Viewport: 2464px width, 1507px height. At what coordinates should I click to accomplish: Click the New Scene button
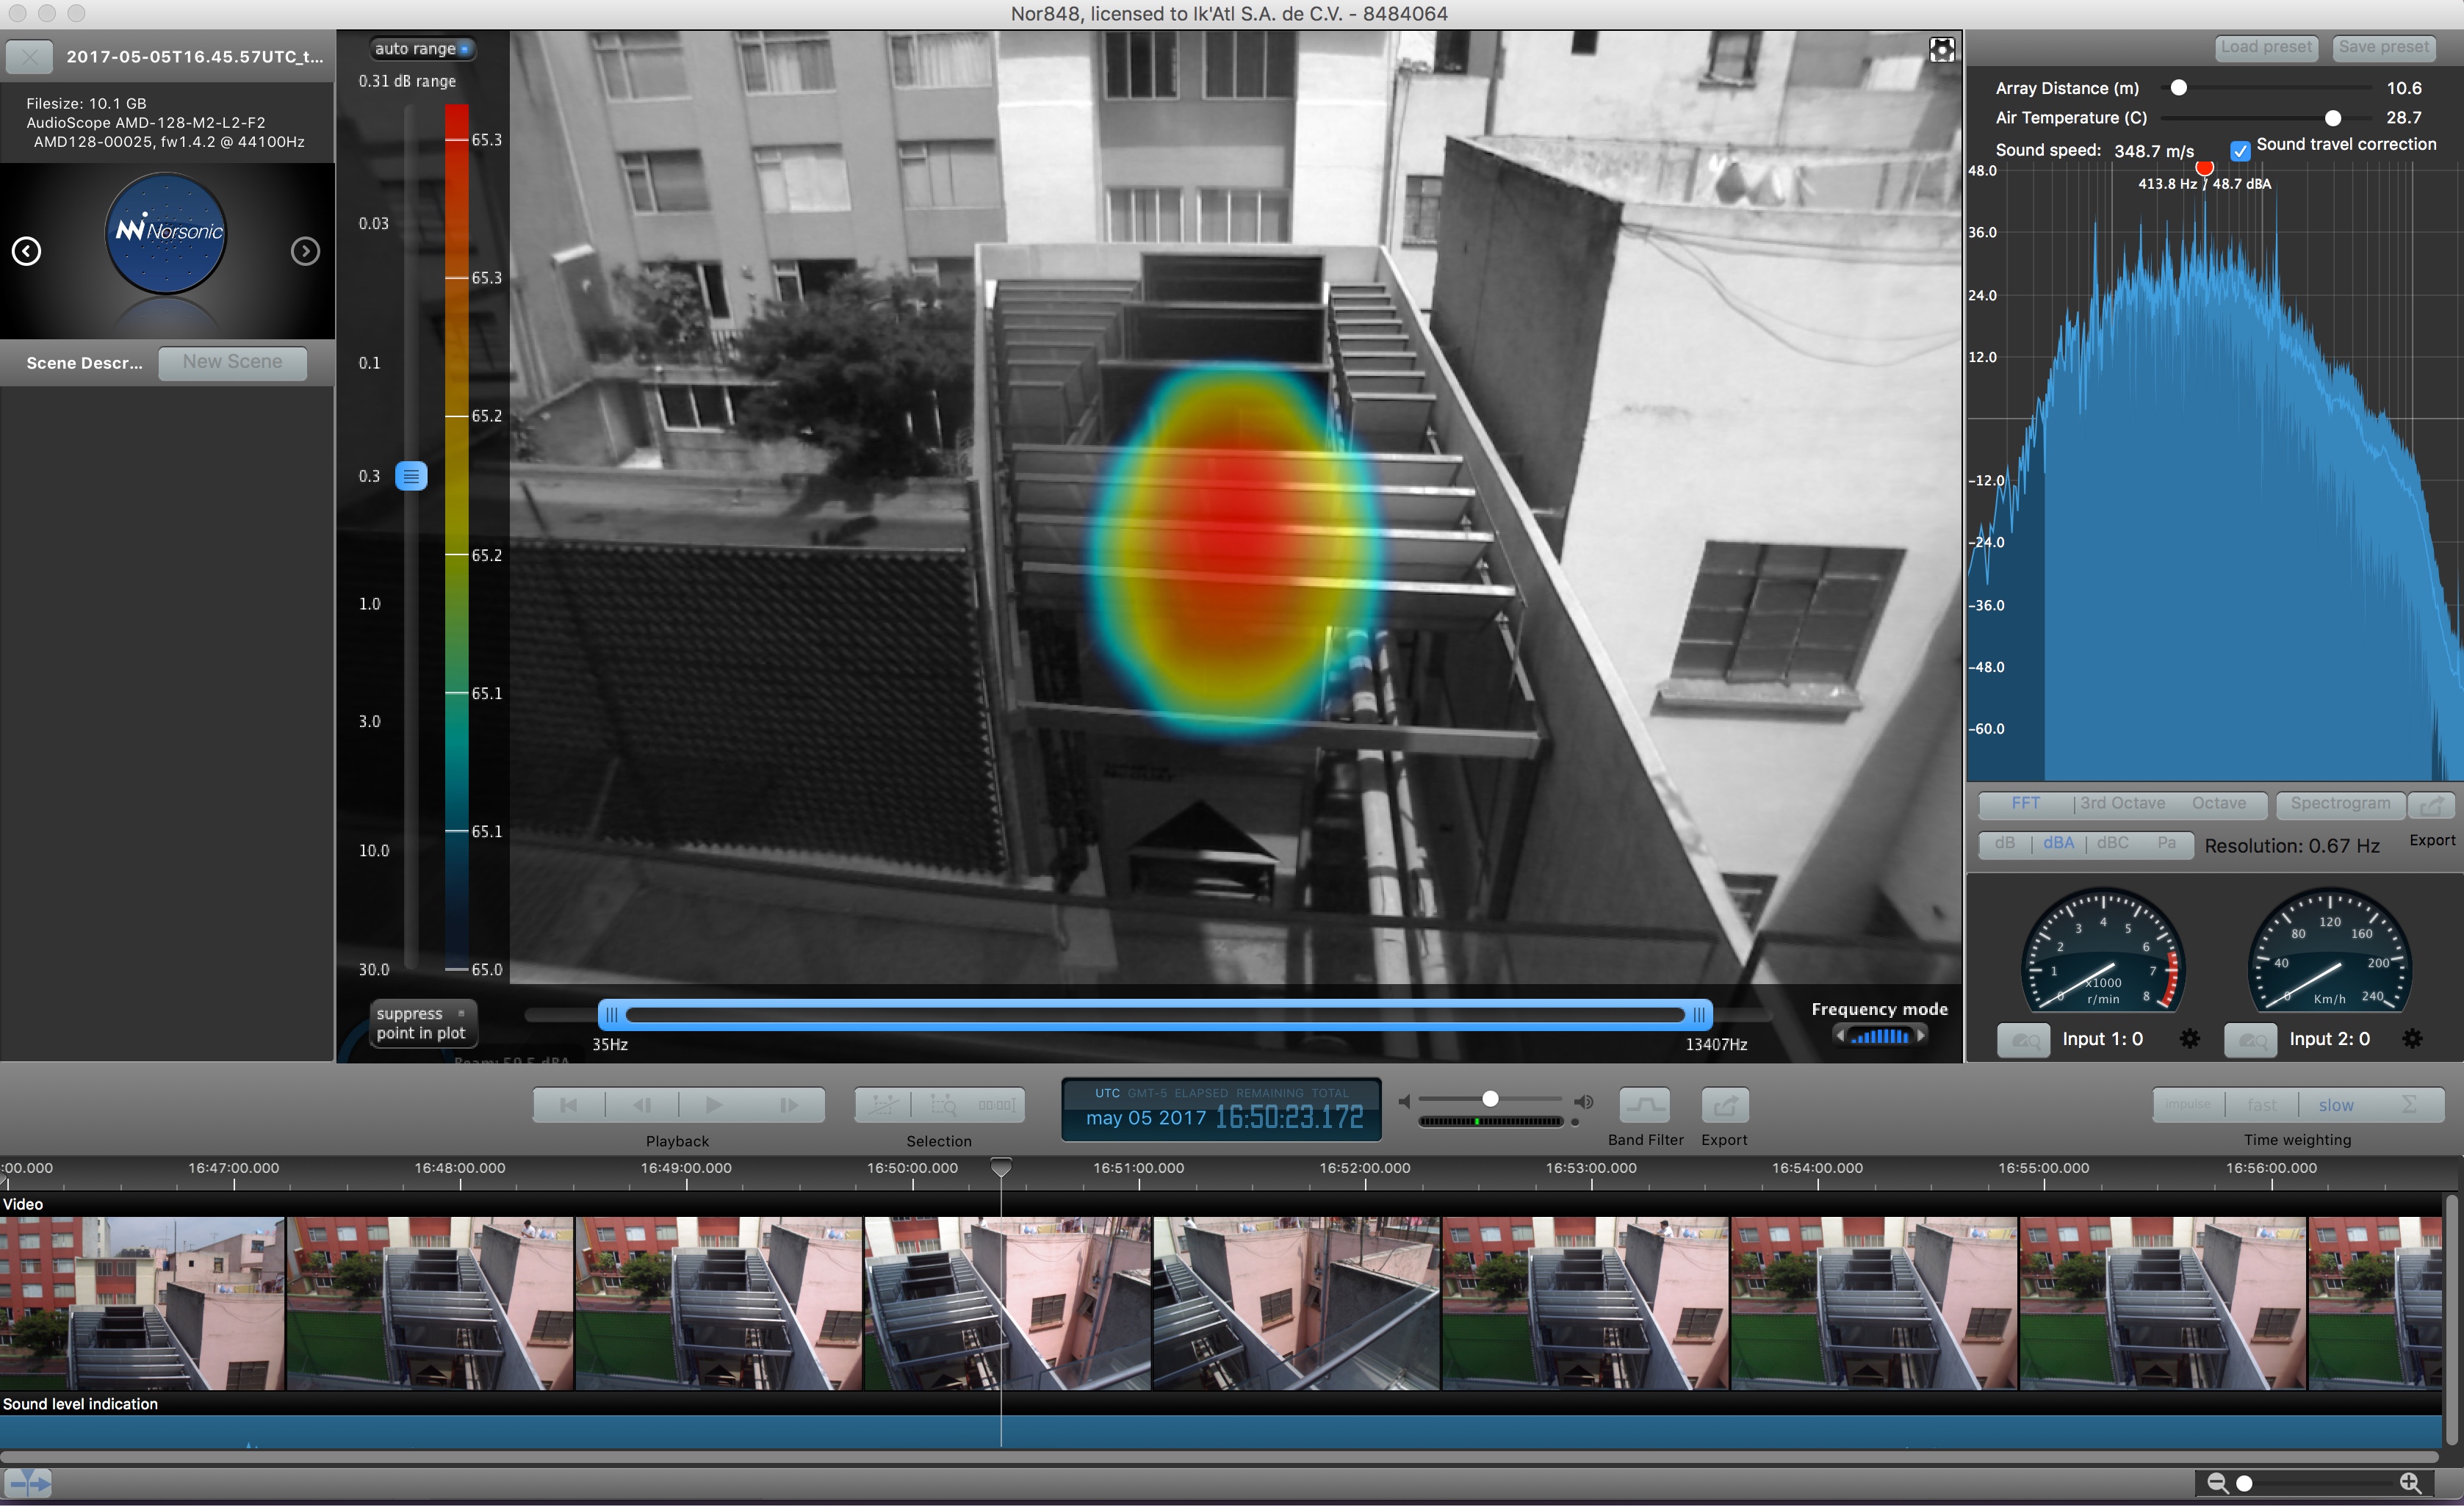(x=232, y=362)
